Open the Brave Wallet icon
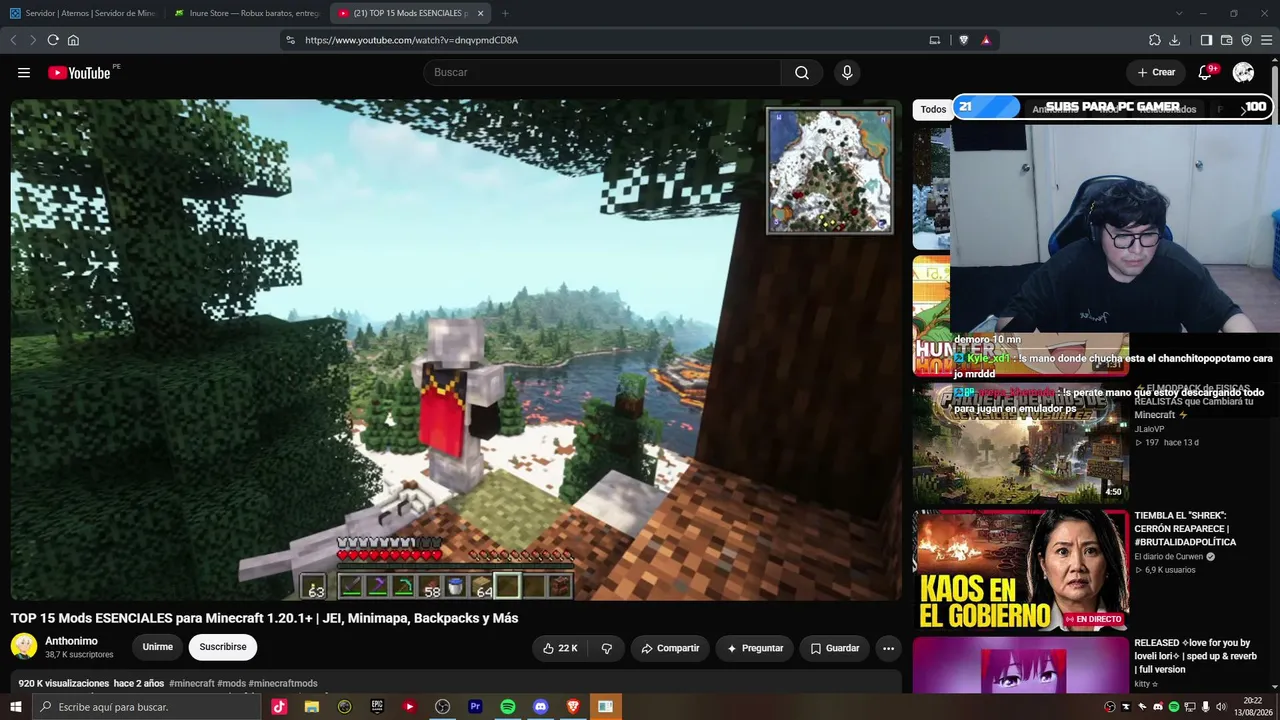This screenshot has width=1280, height=720. point(1227,40)
